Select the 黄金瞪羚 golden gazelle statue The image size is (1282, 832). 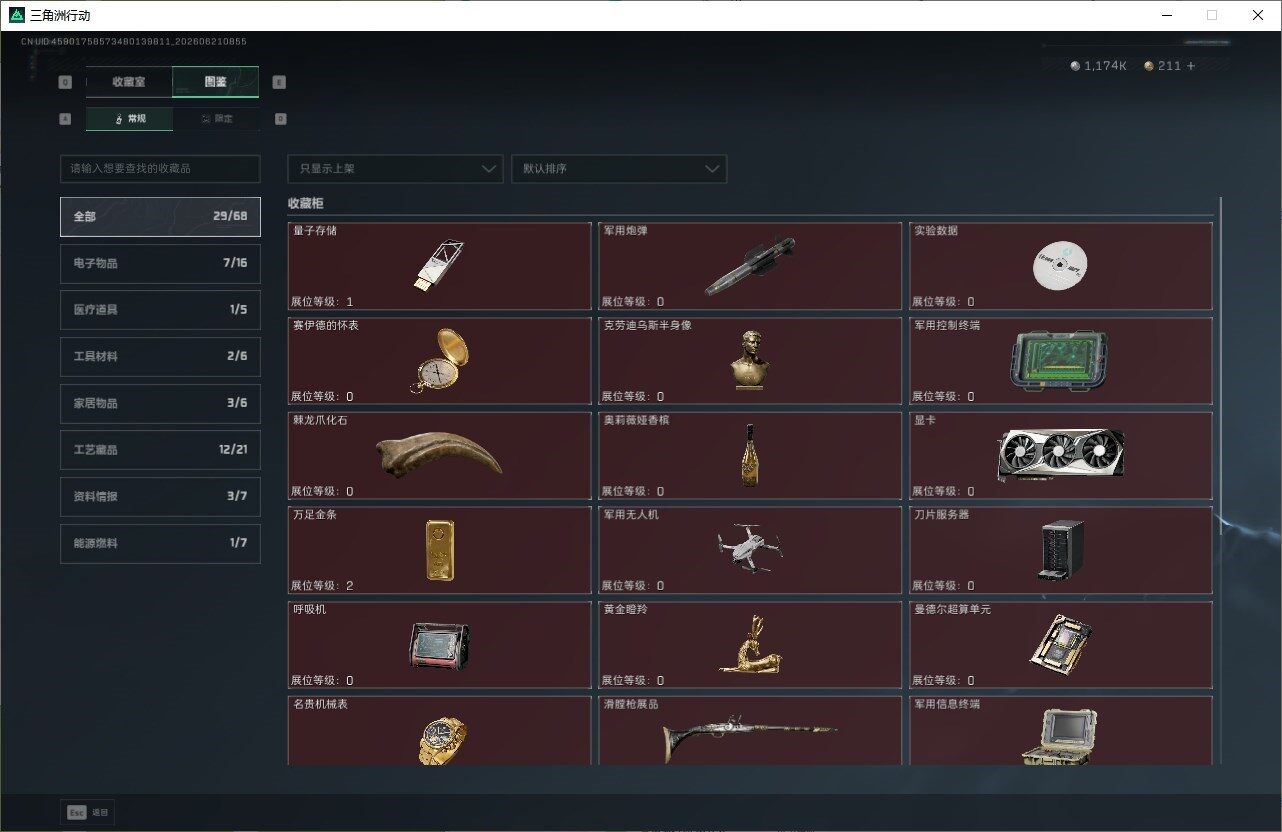[750, 644]
